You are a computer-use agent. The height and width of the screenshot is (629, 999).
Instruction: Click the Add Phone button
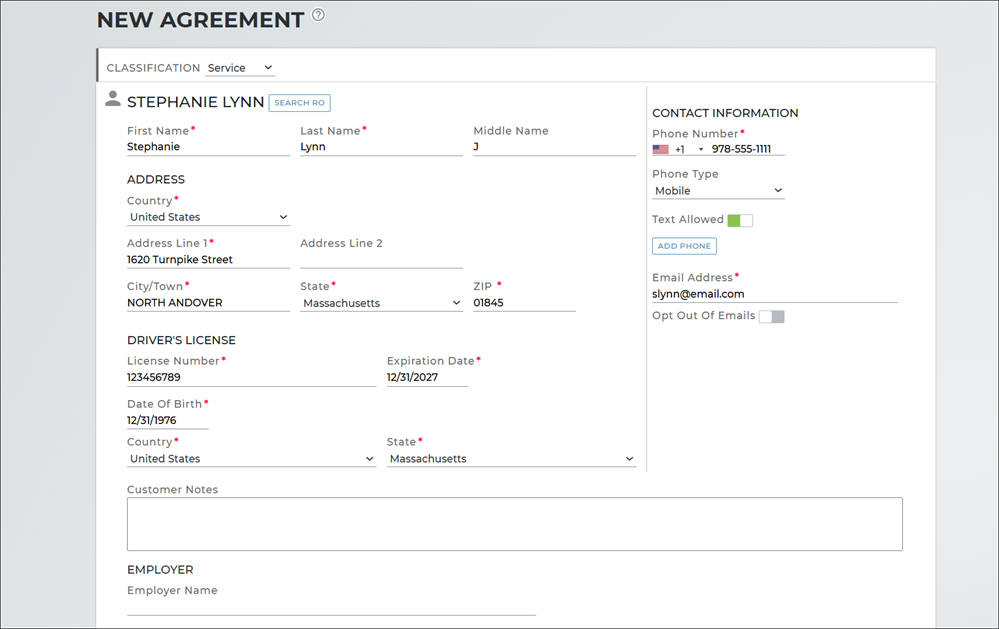tap(684, 246)
